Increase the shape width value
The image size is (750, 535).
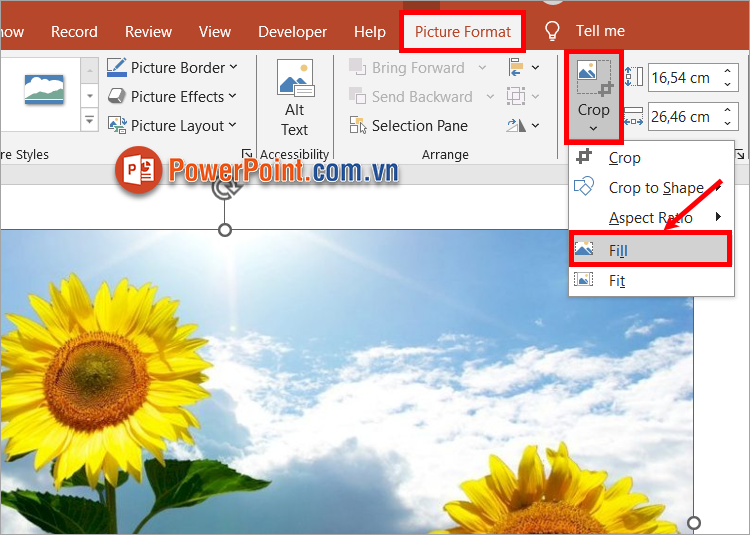pyautogui.click(x=728, y=109)
